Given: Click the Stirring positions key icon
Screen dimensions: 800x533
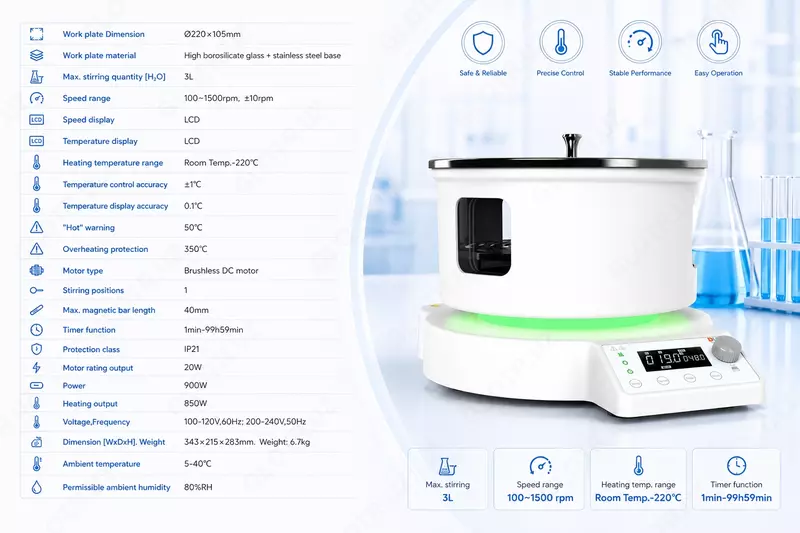Looking at the screenshot, I should pyautogui.click(x=36, y=290).
